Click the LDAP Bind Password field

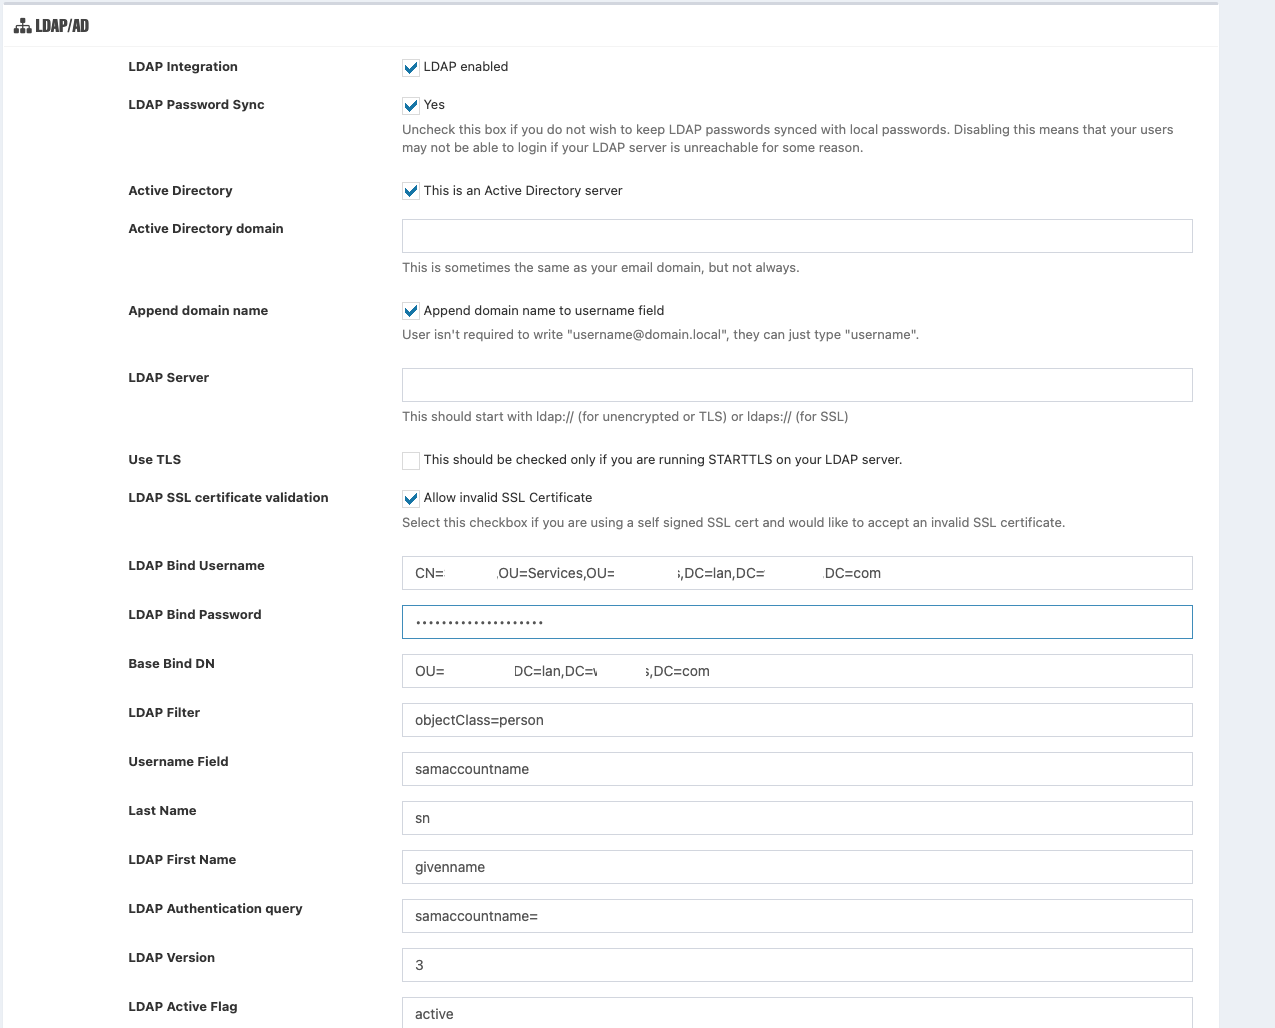[x=797, y=622]
